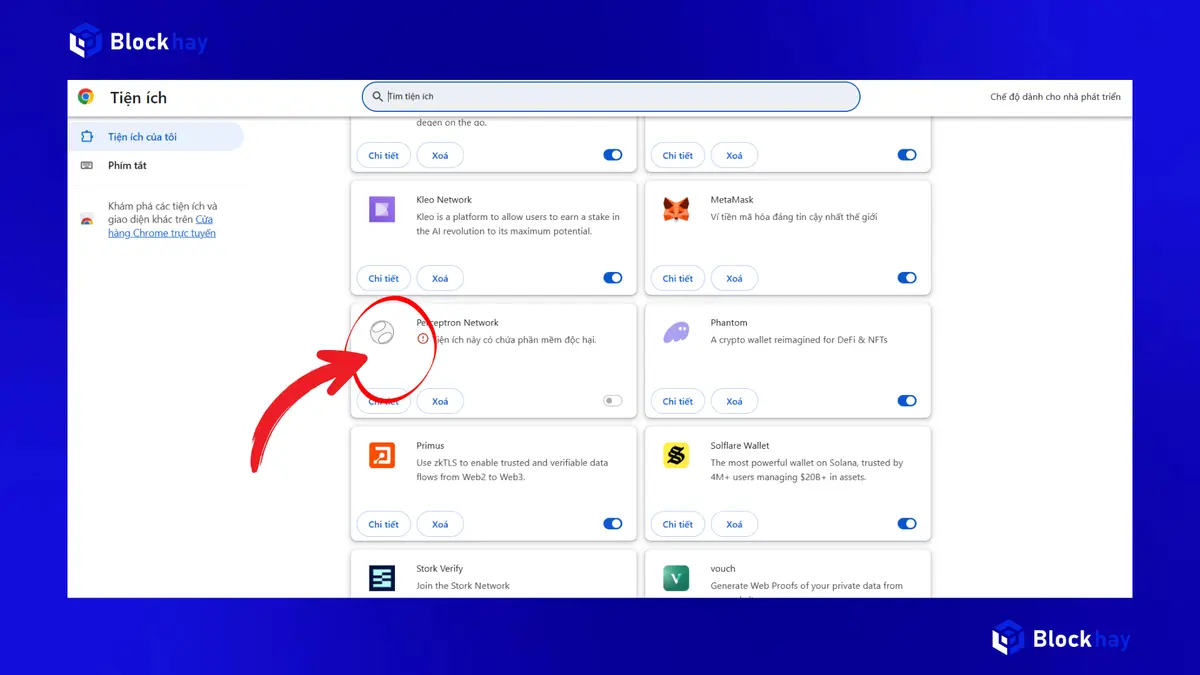The image size is (1200, 675).
Task: Disable the Kleo Network extension toggle
Action: 613,278
